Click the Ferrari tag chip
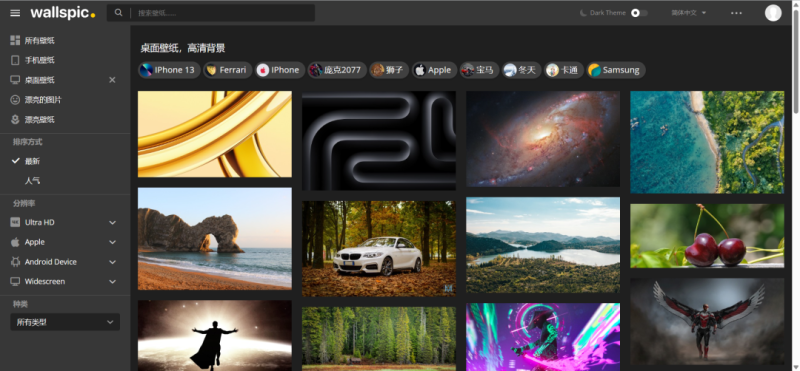This screenshot has width=800, height=371. (x=228, y=70)
